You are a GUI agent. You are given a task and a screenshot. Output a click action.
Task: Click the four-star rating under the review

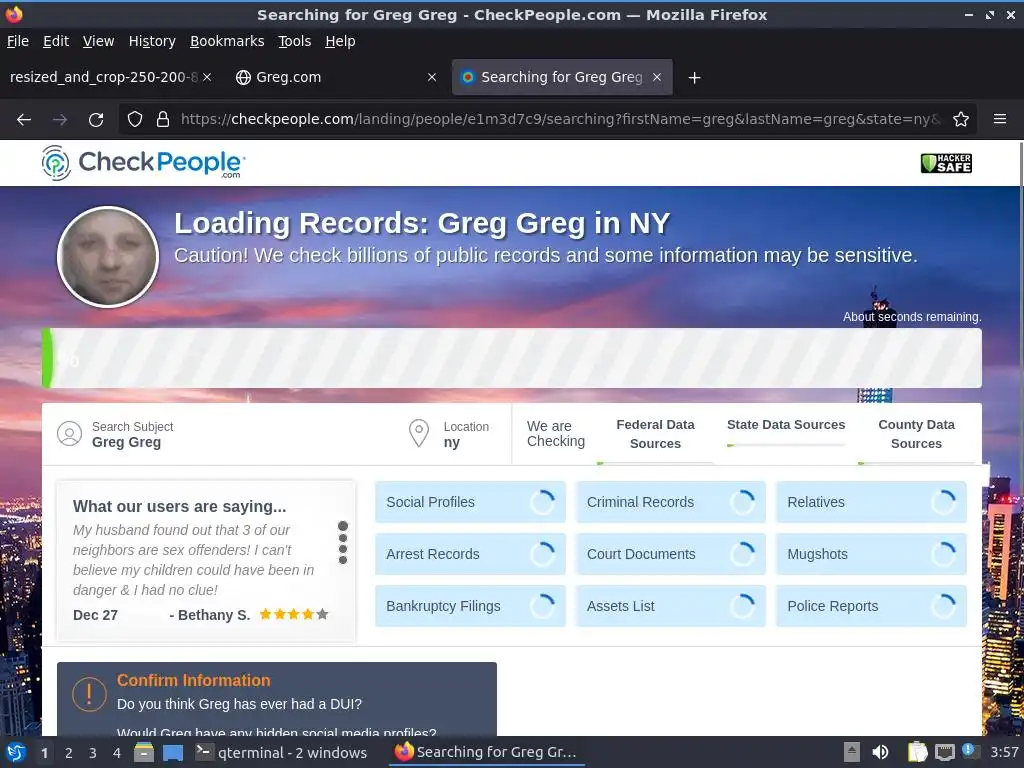click(x=294, y=614)
